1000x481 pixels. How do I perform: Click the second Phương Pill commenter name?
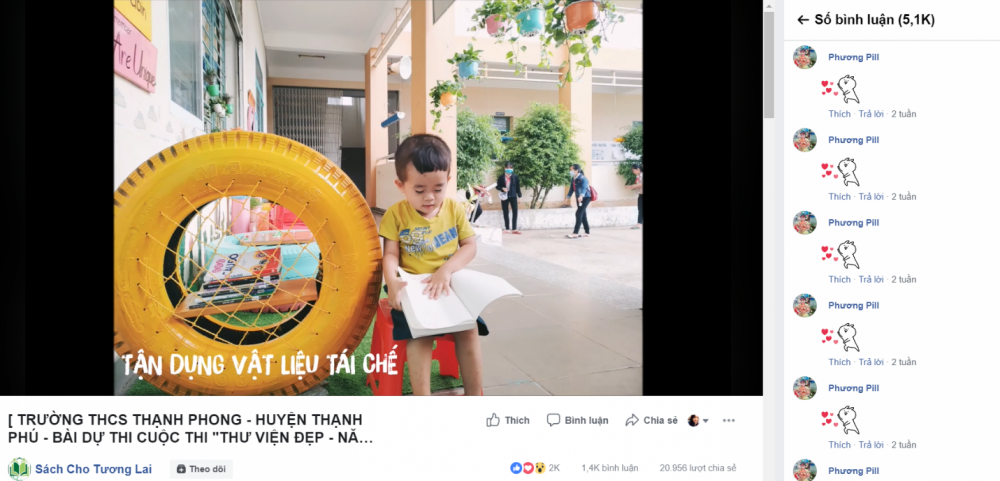[x=853, y=140]
